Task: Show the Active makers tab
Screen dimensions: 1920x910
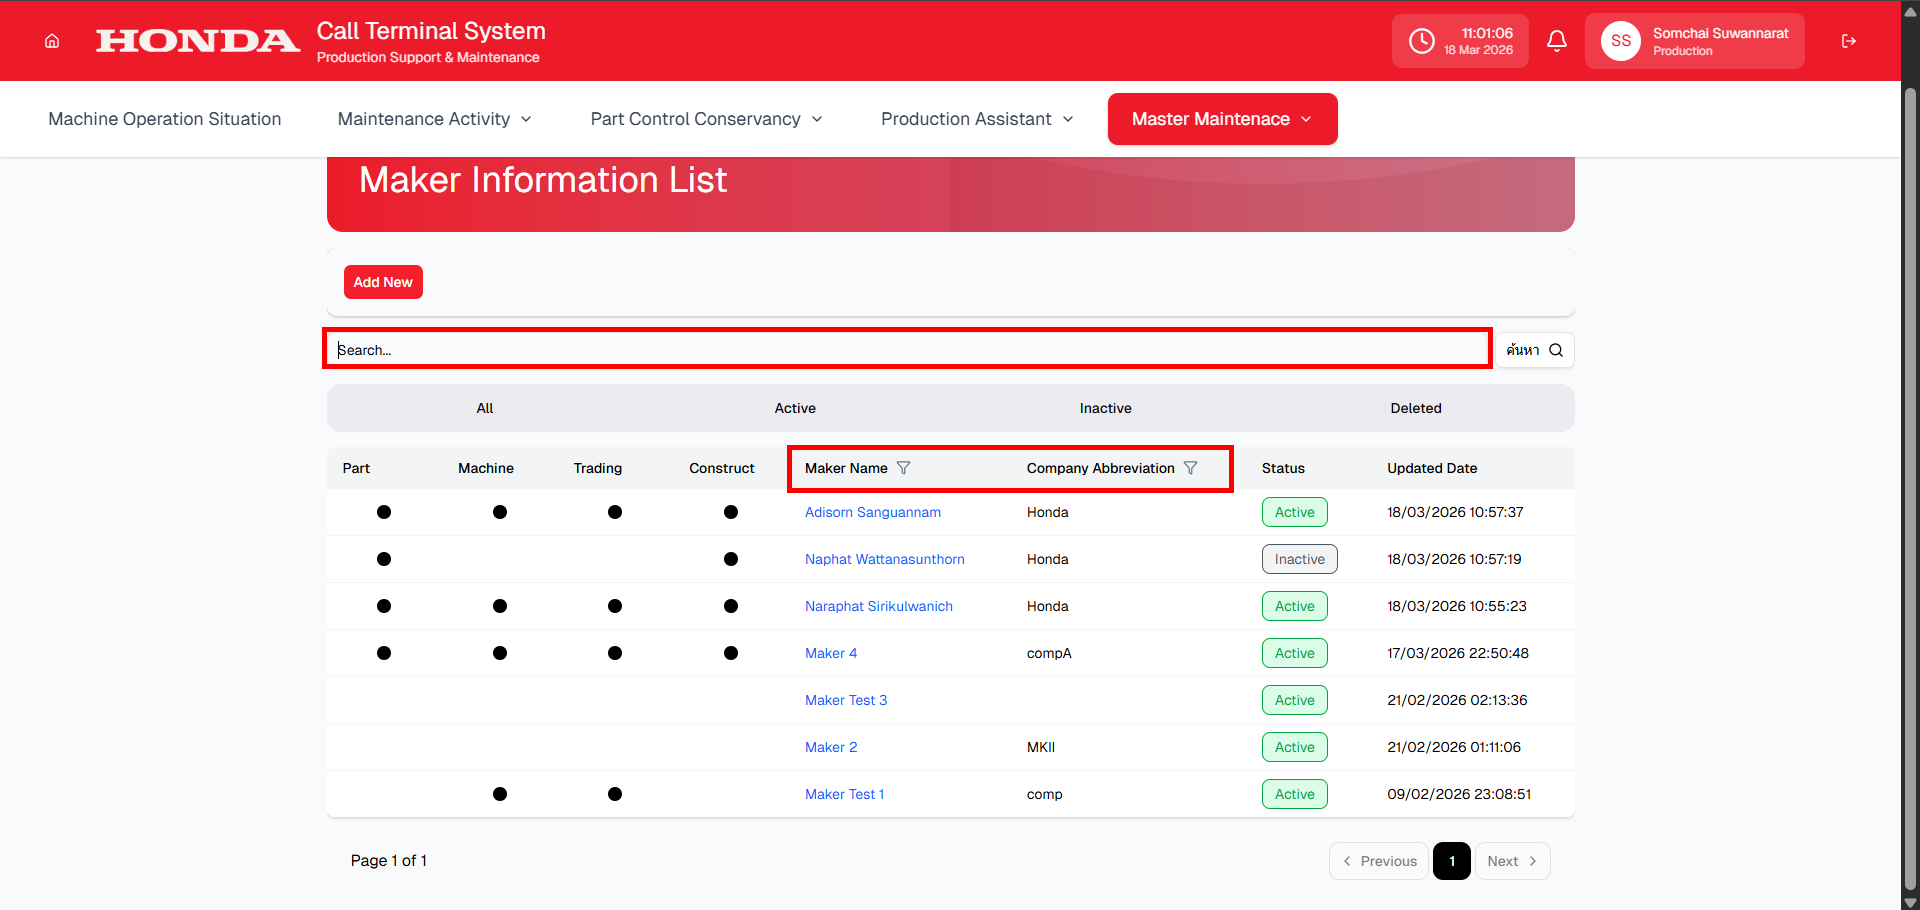Action: tap(795, 408)
